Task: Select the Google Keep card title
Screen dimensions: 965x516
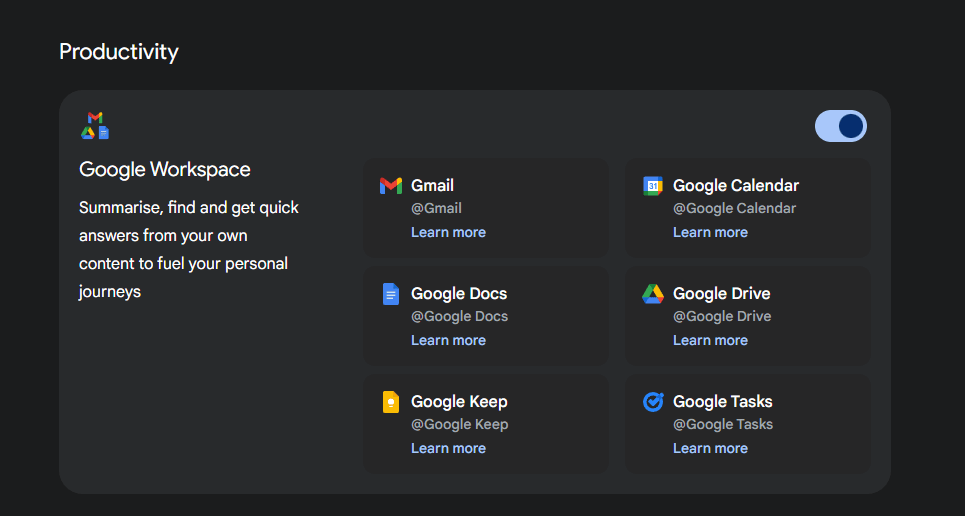Action: coord(459,401)
